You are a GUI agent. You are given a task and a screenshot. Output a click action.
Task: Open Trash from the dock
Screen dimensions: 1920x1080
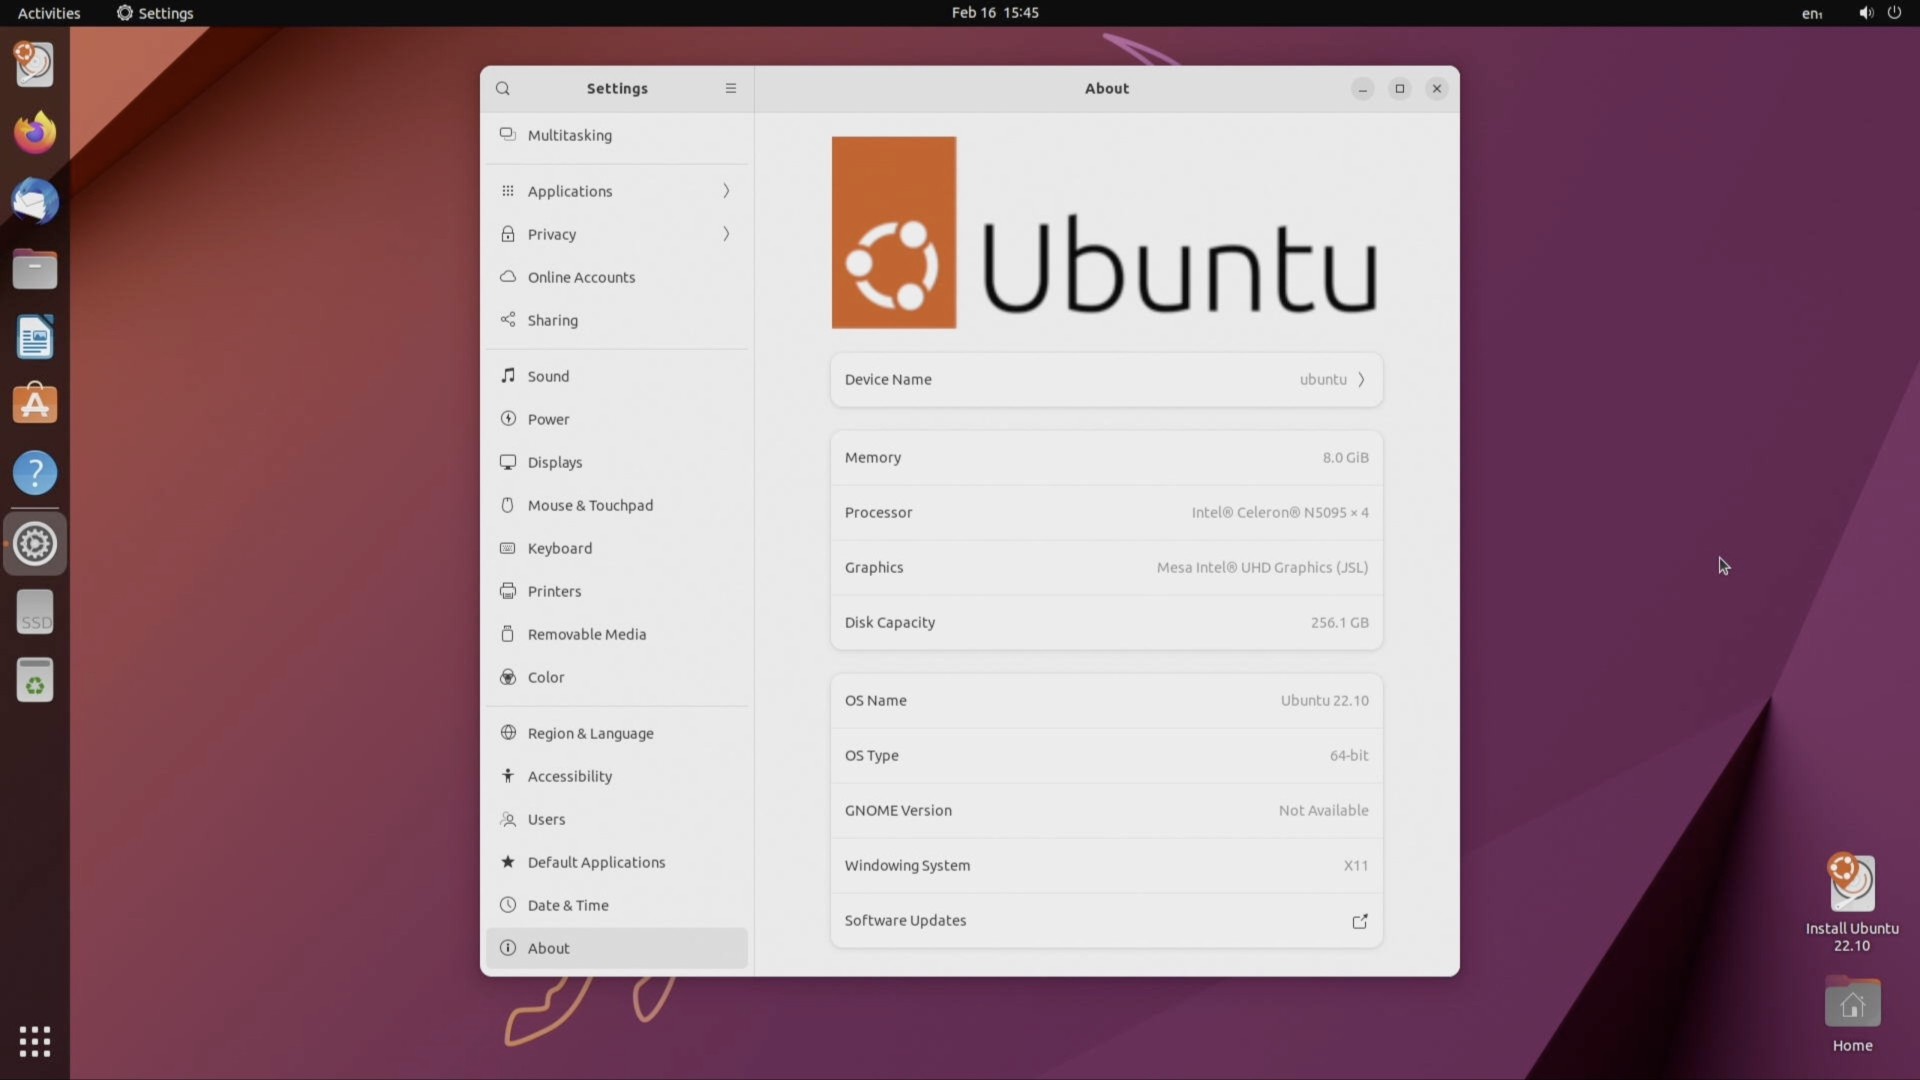click(x=35, y=681)
